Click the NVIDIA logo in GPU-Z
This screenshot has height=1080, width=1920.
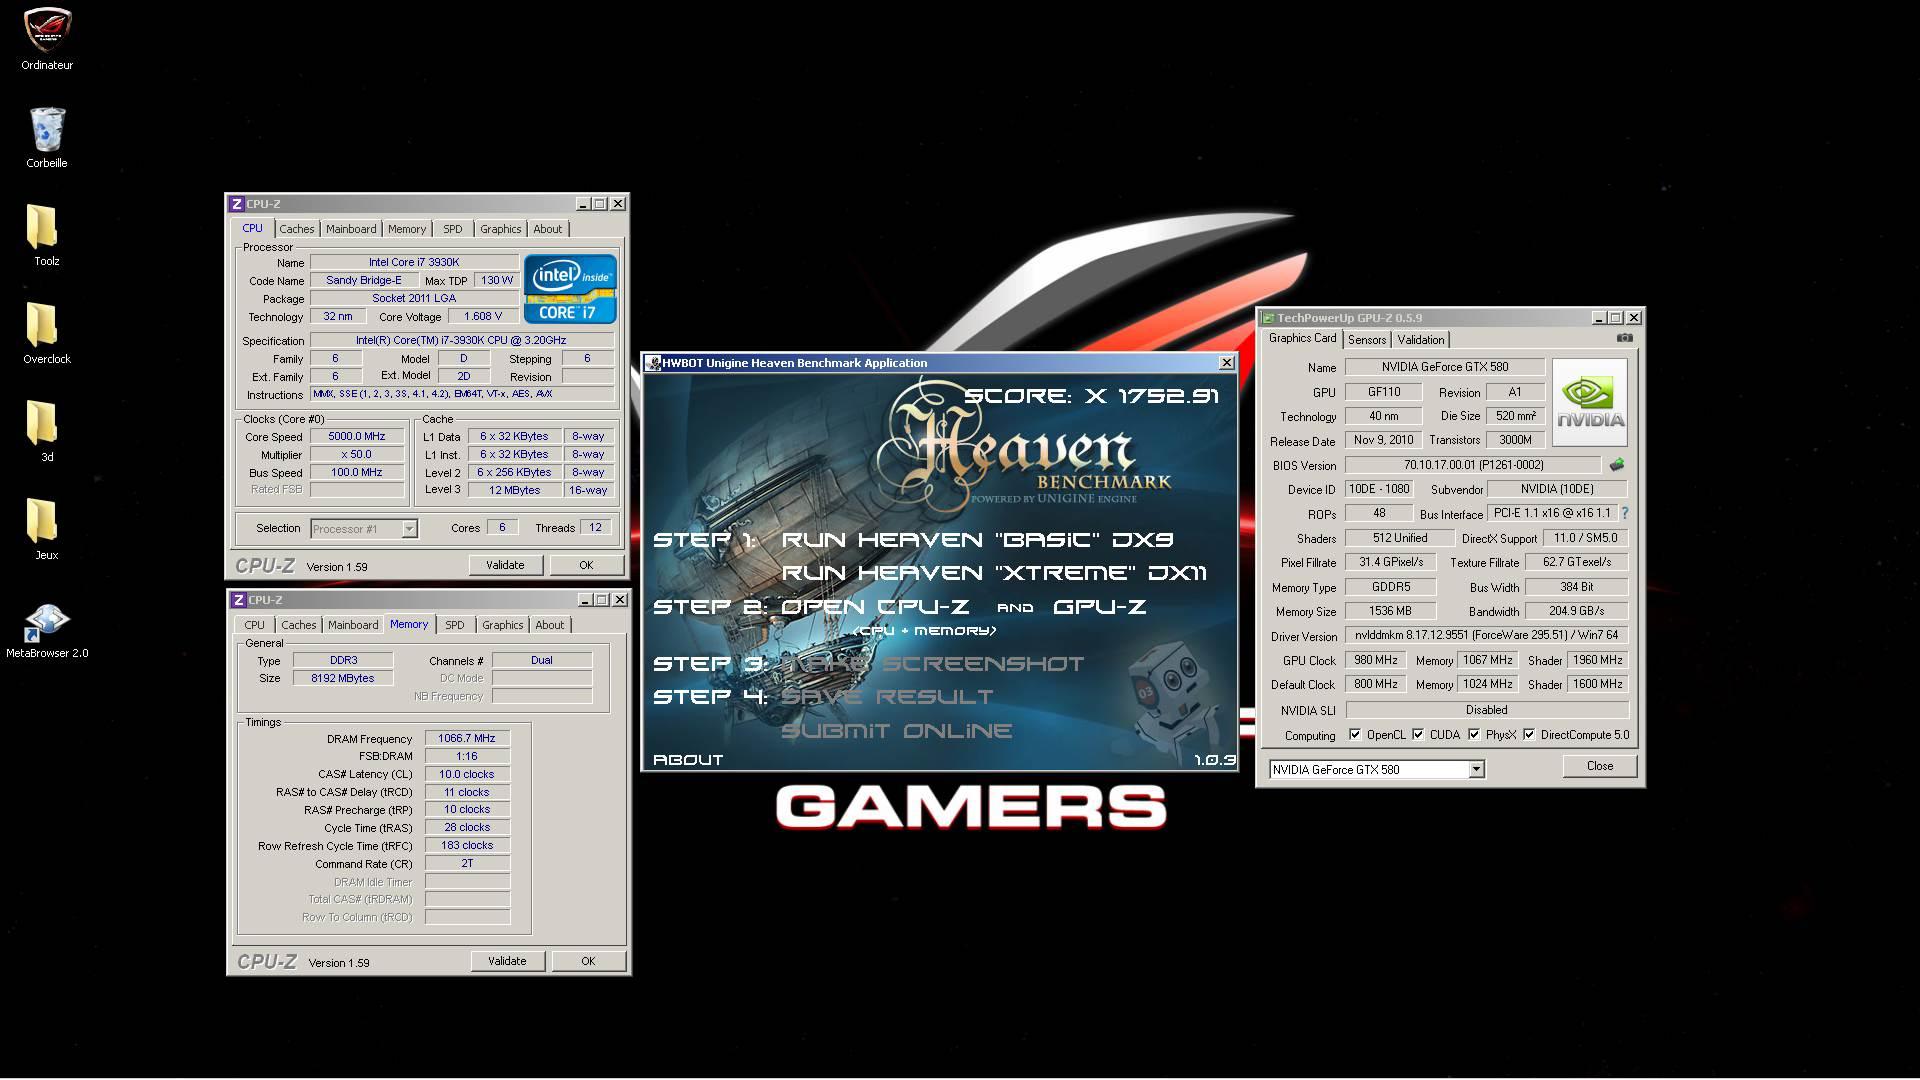(x=1590, y=402)
